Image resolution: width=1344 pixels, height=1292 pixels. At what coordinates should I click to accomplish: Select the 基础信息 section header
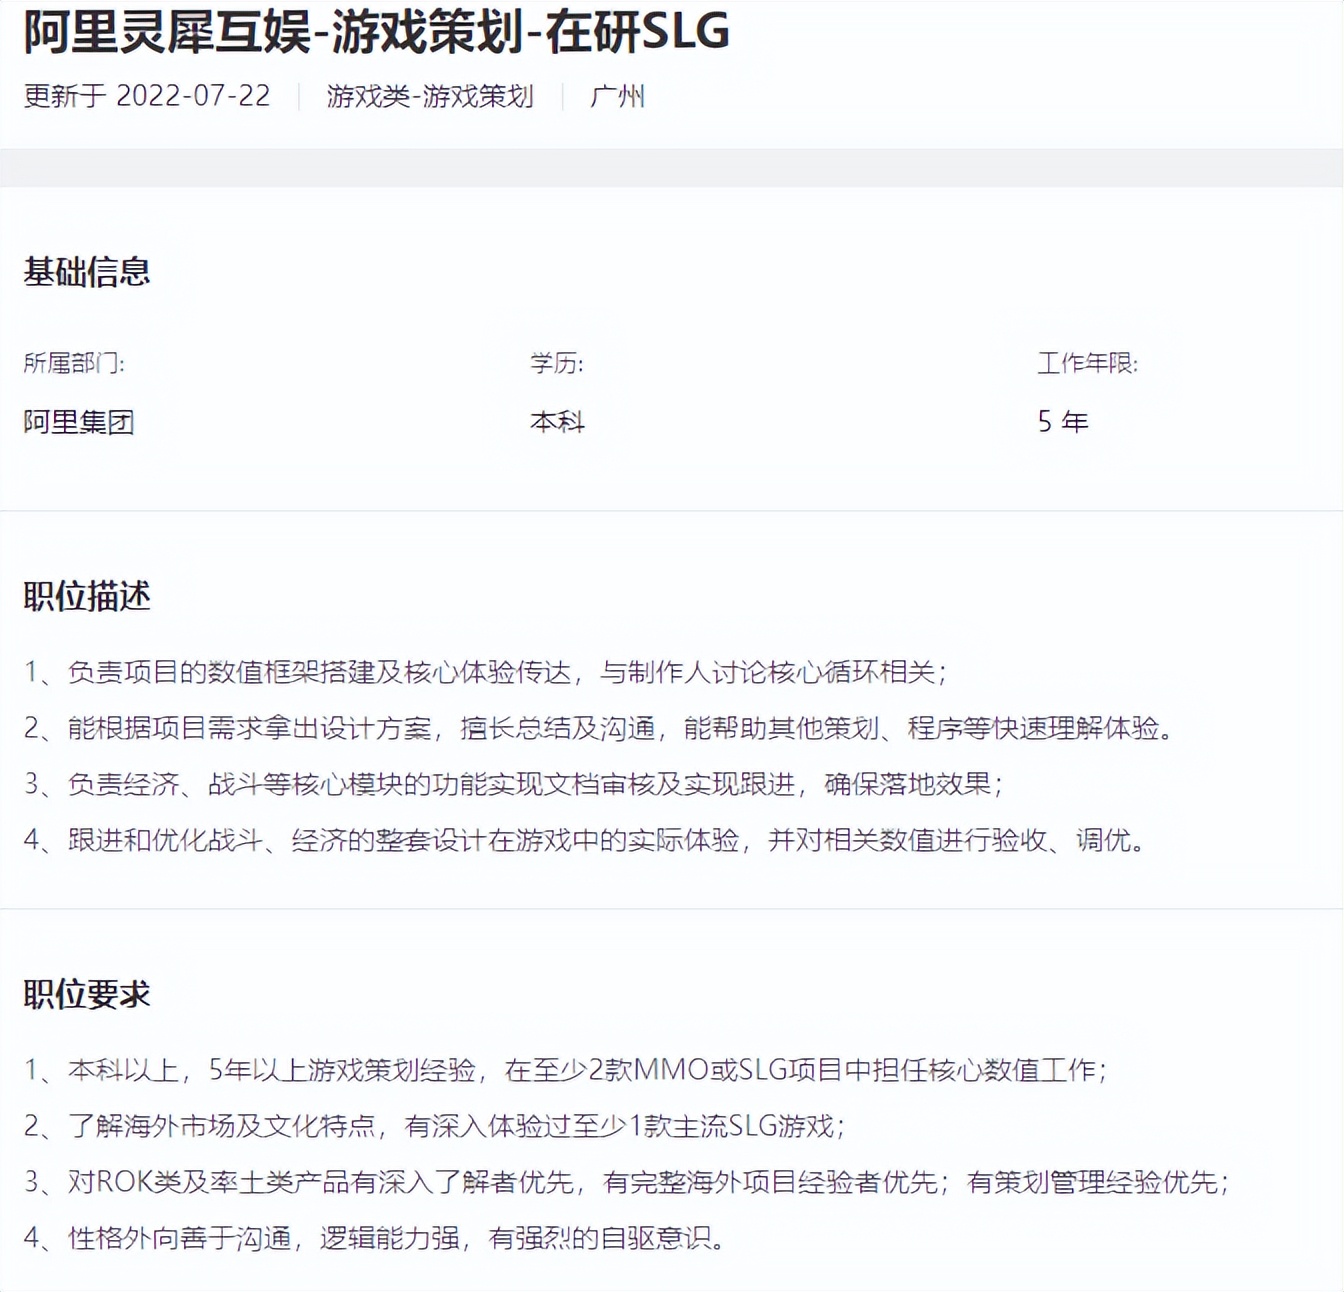86,270
